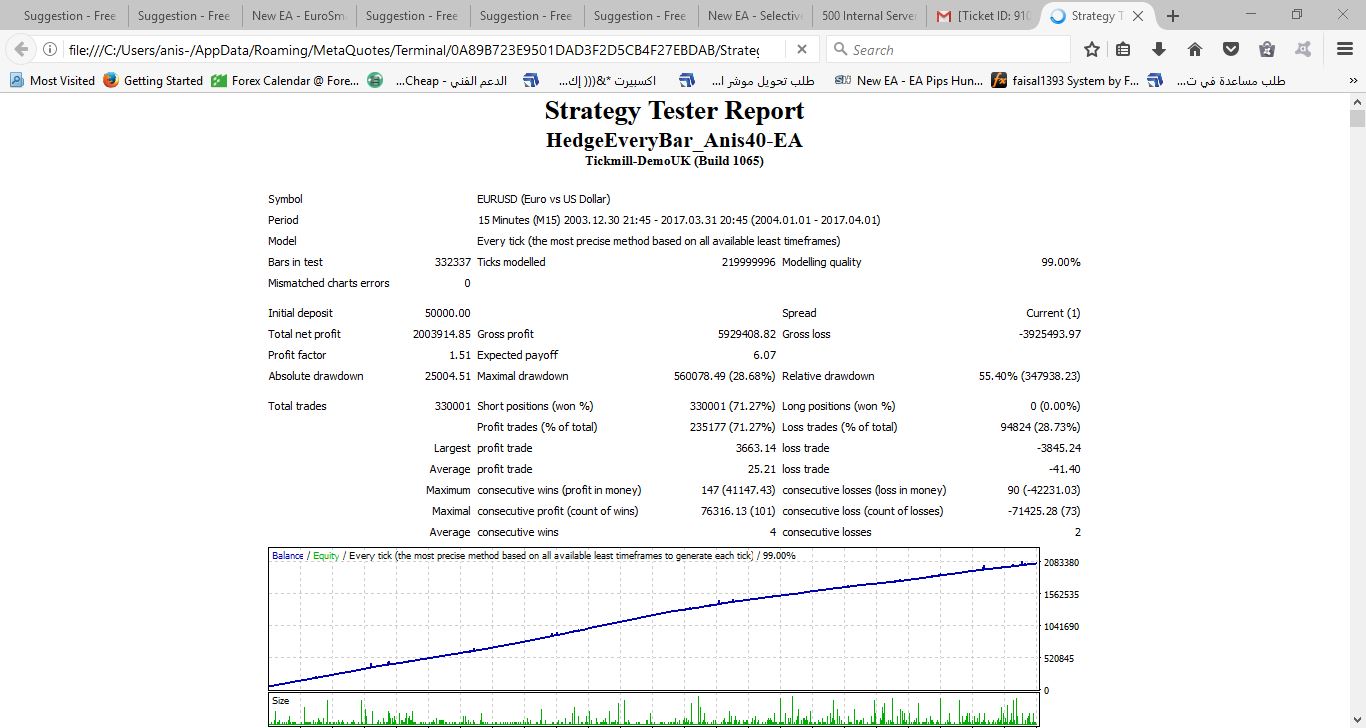
Task: Open Getting Started bookmark
Action: click(x=153, y=81)
